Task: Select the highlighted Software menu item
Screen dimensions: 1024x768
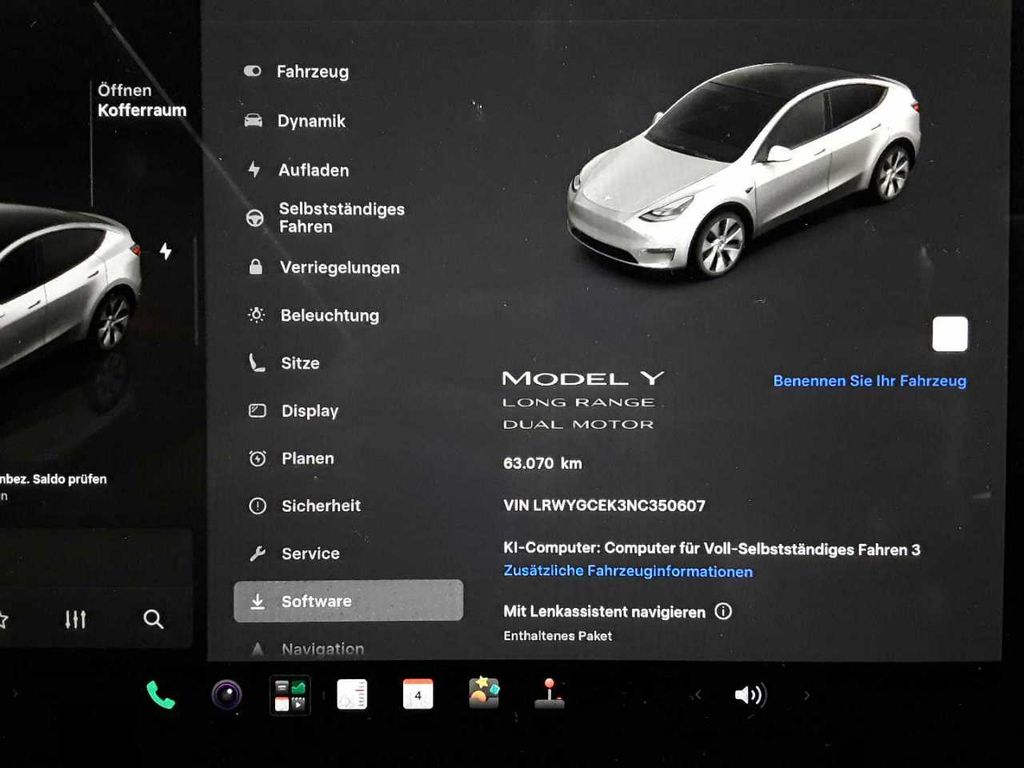Action: click(349, 601)
